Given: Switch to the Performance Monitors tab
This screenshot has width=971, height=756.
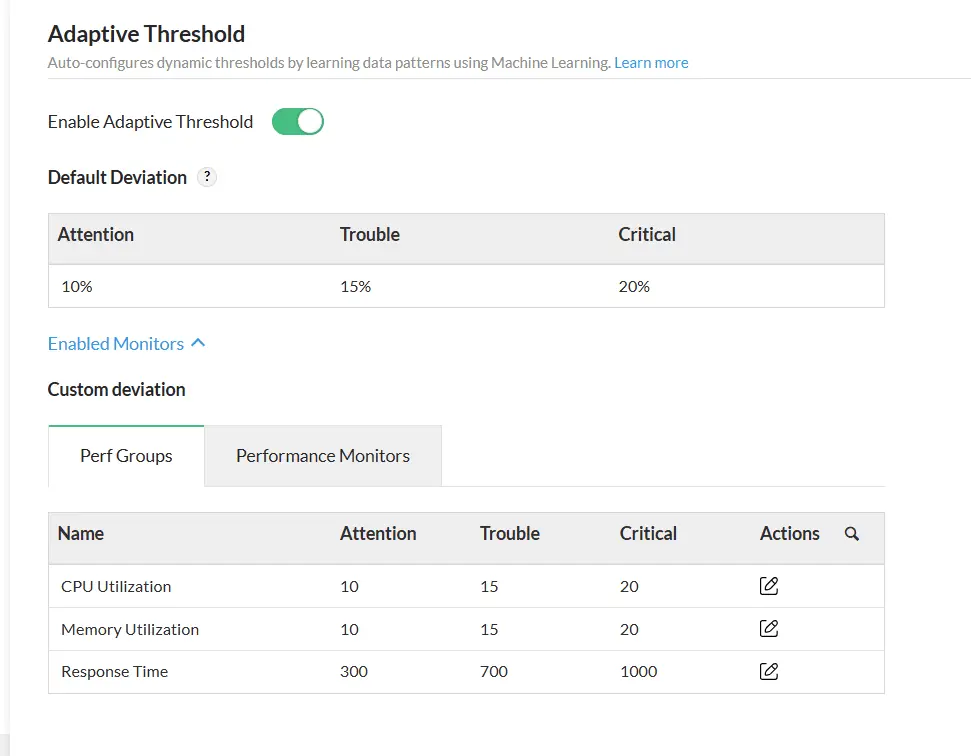Looking at the screenshot, I should pyautogui.click(x=322, y=455).
